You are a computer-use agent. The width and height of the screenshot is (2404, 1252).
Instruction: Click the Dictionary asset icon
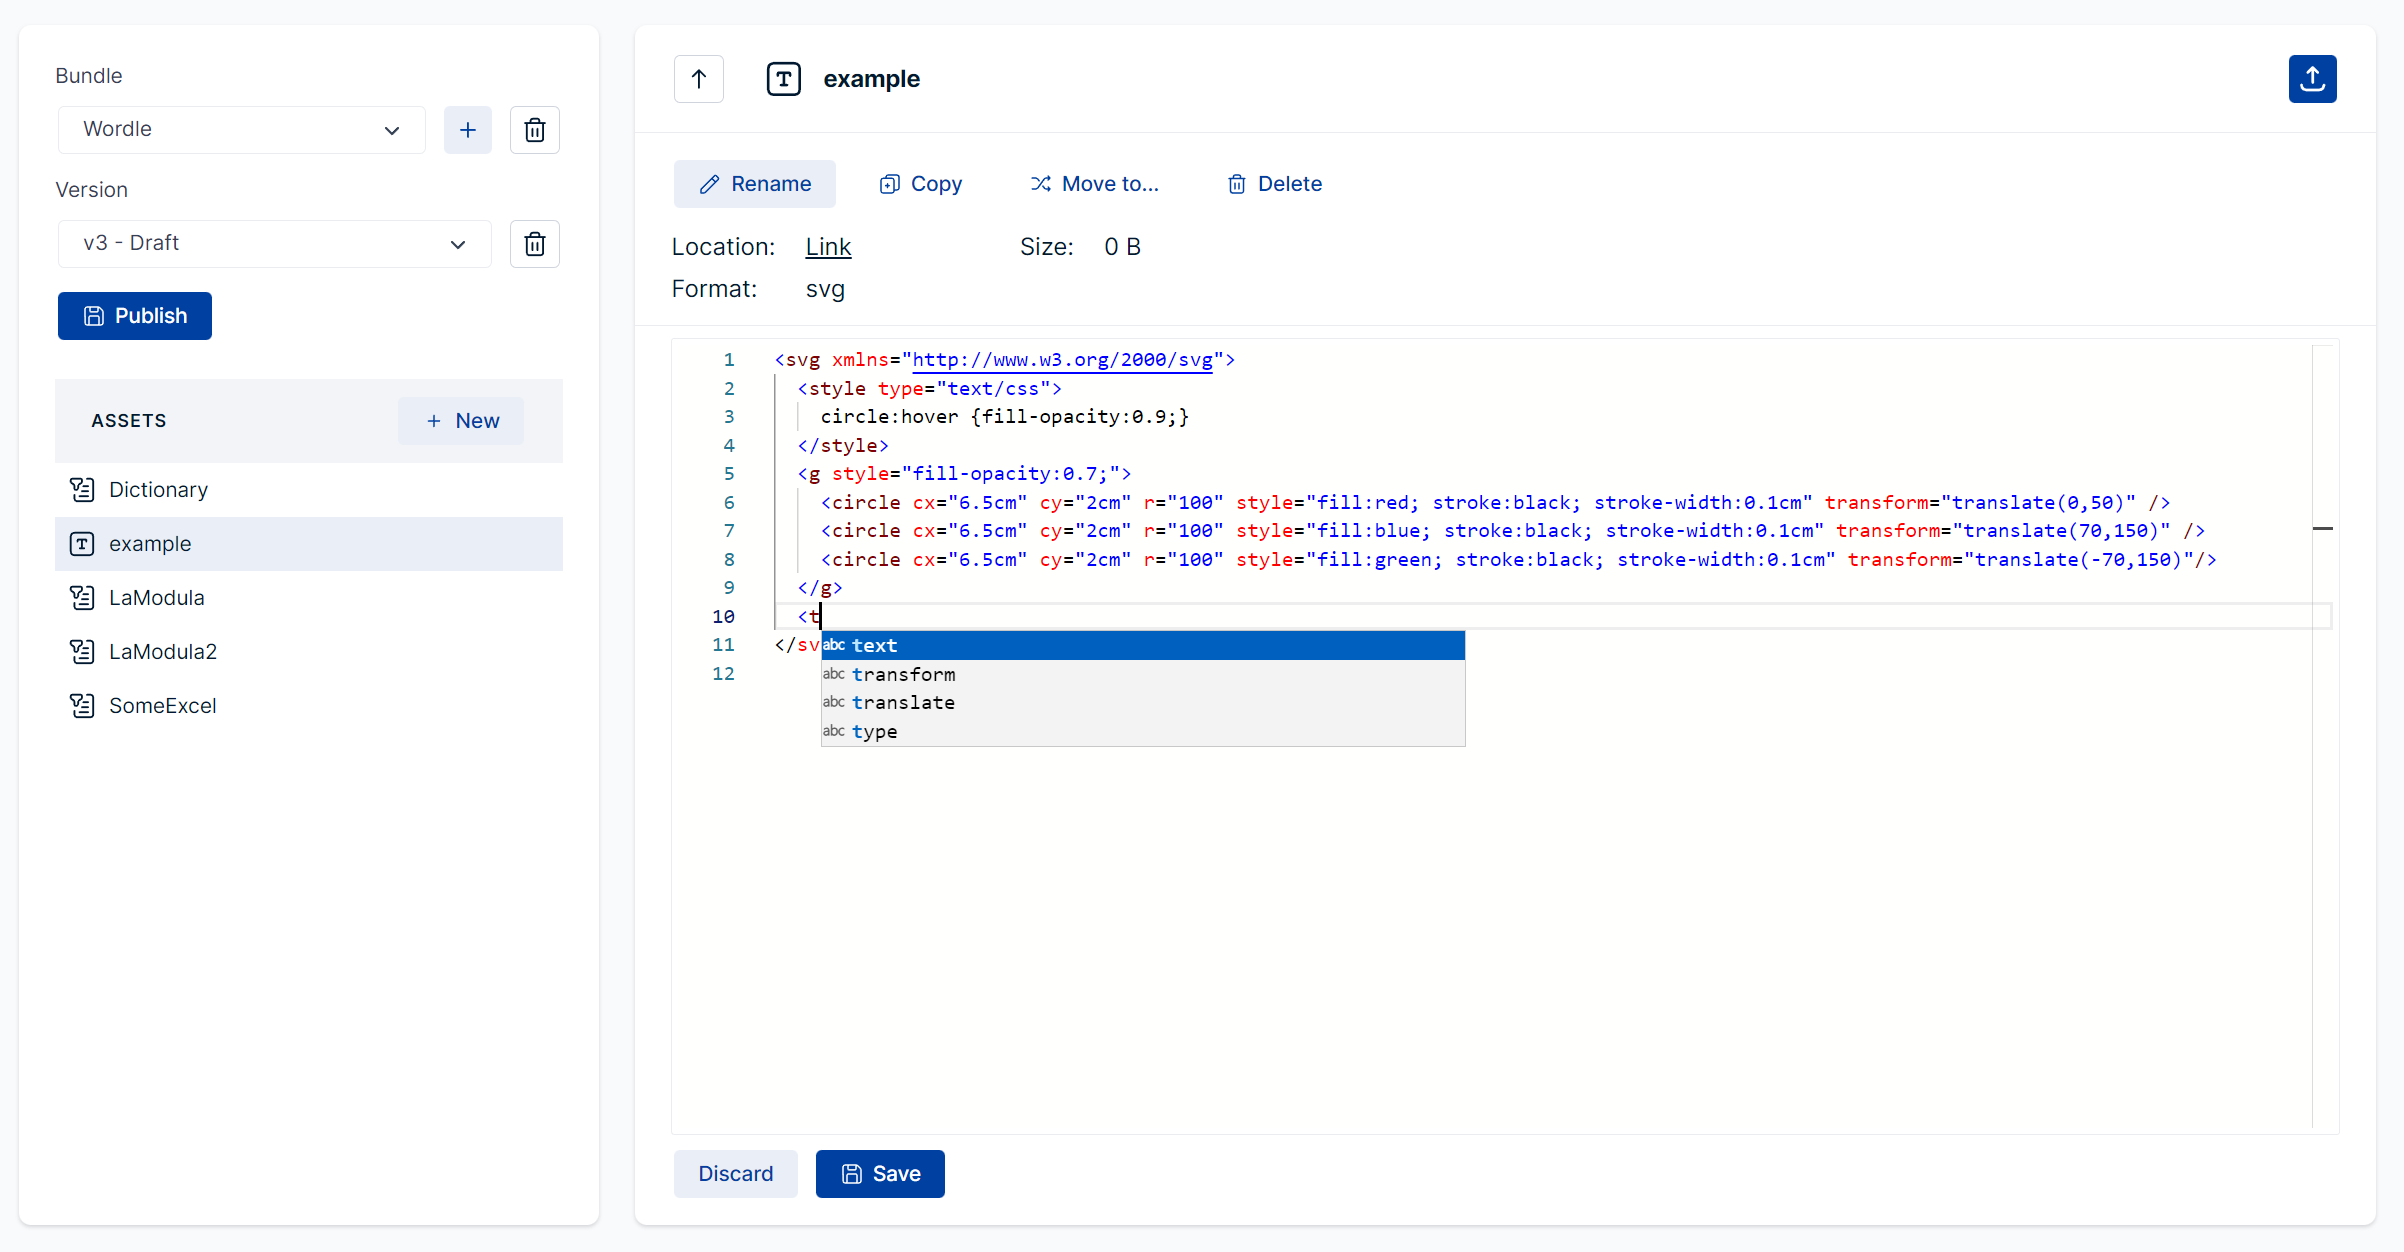tap(82, 490)
